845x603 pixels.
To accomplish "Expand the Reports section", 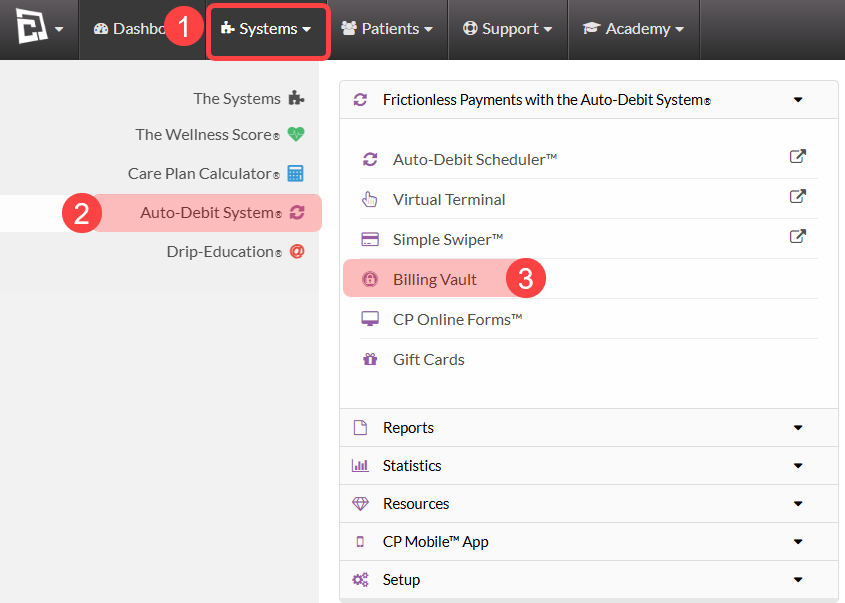I will (x=588, y=427).
